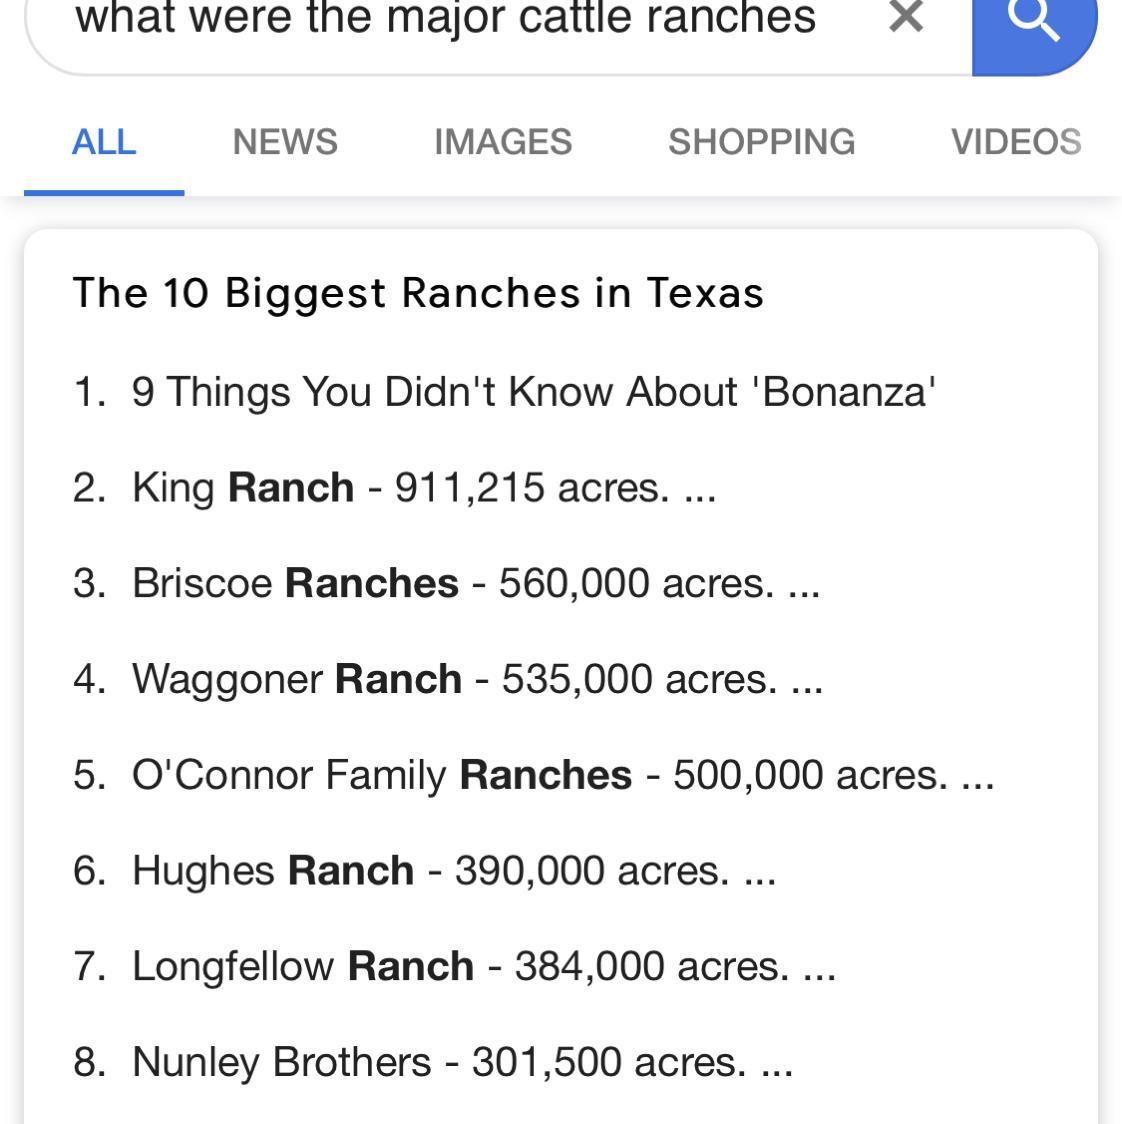
Task: Clear the search query with X icon
Action: pyautogui.click(x=905, y=17)
